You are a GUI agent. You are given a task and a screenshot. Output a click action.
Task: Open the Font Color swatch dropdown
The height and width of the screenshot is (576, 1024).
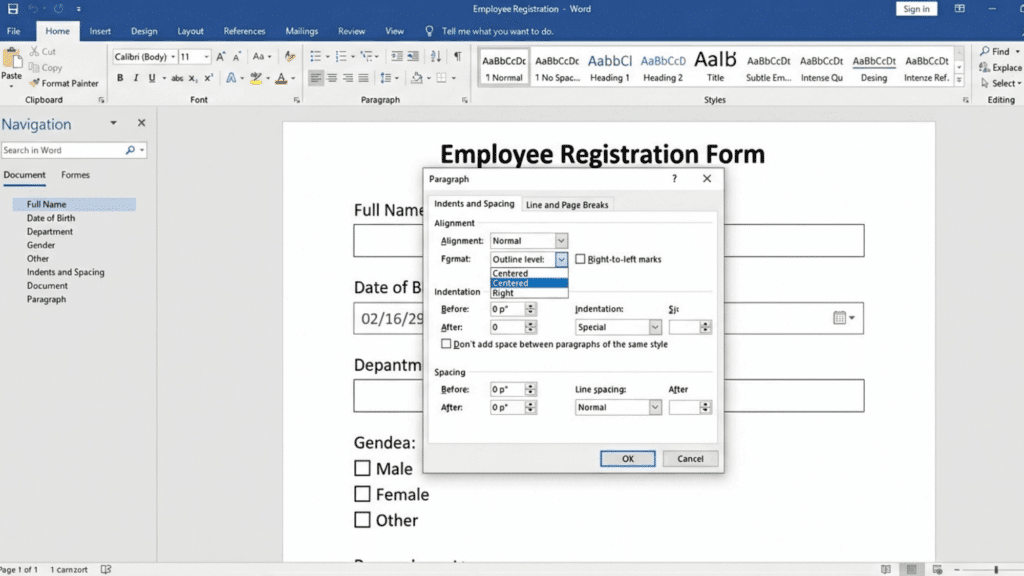click(290, 77)
